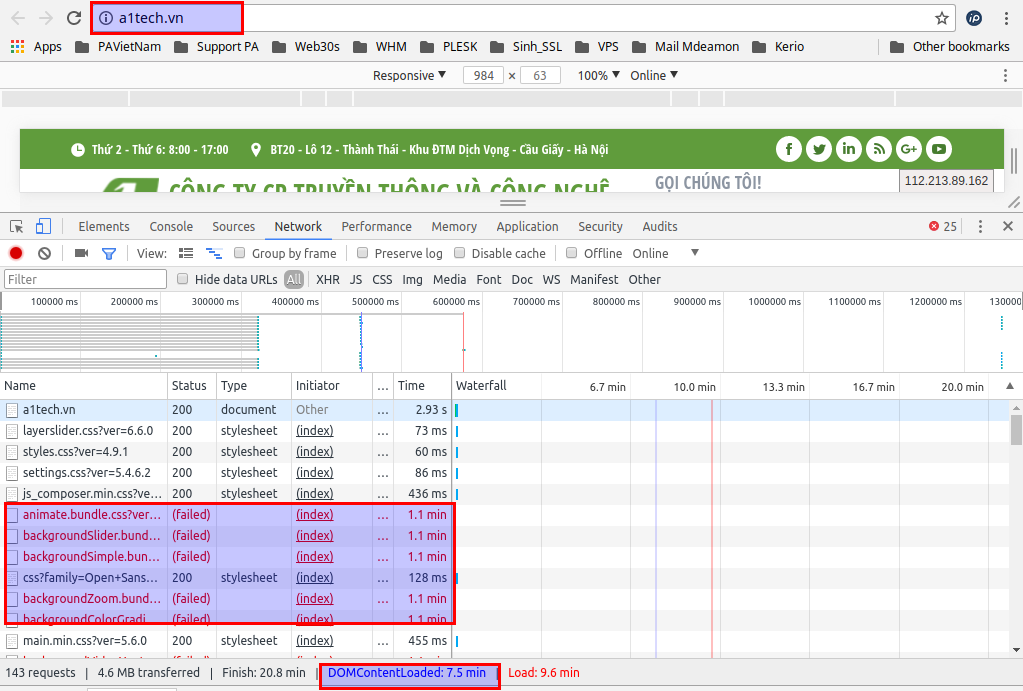Toggle the device toolbar icon
This screenshot has width=1023, height=691.
pyautogui.click(x=43, y=226)
